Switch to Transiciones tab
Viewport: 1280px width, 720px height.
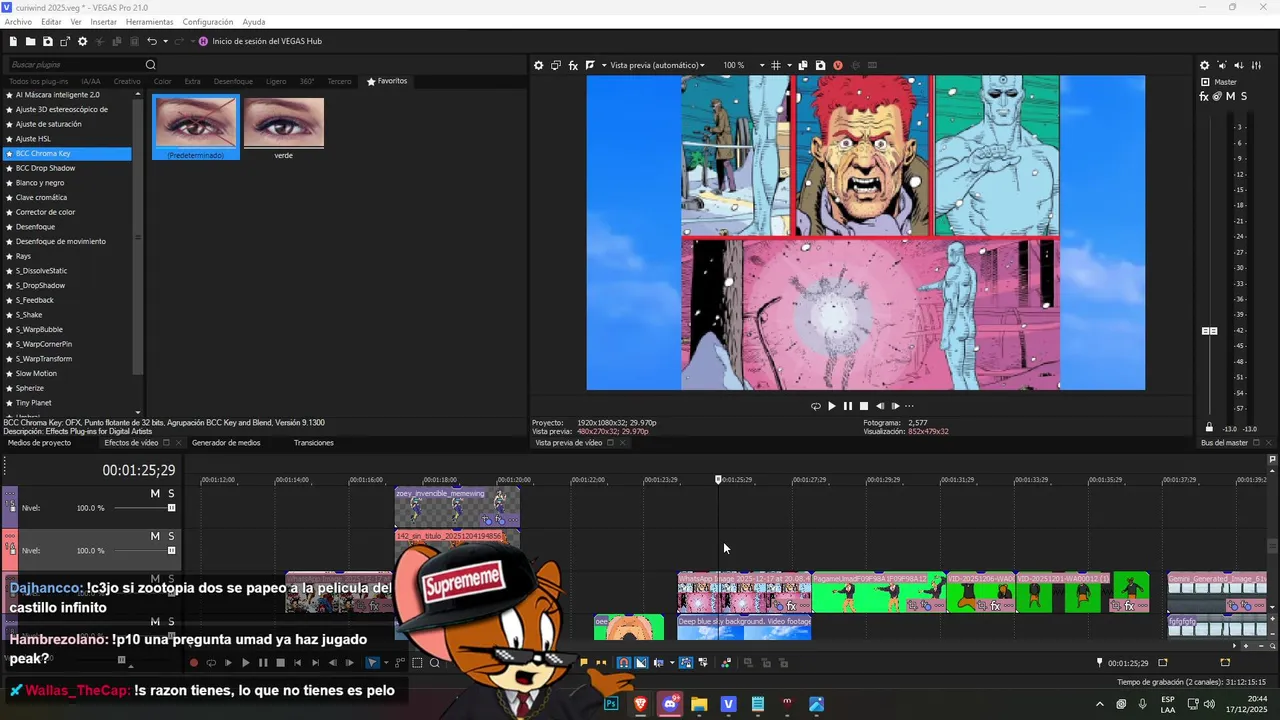tap(313, 443)
